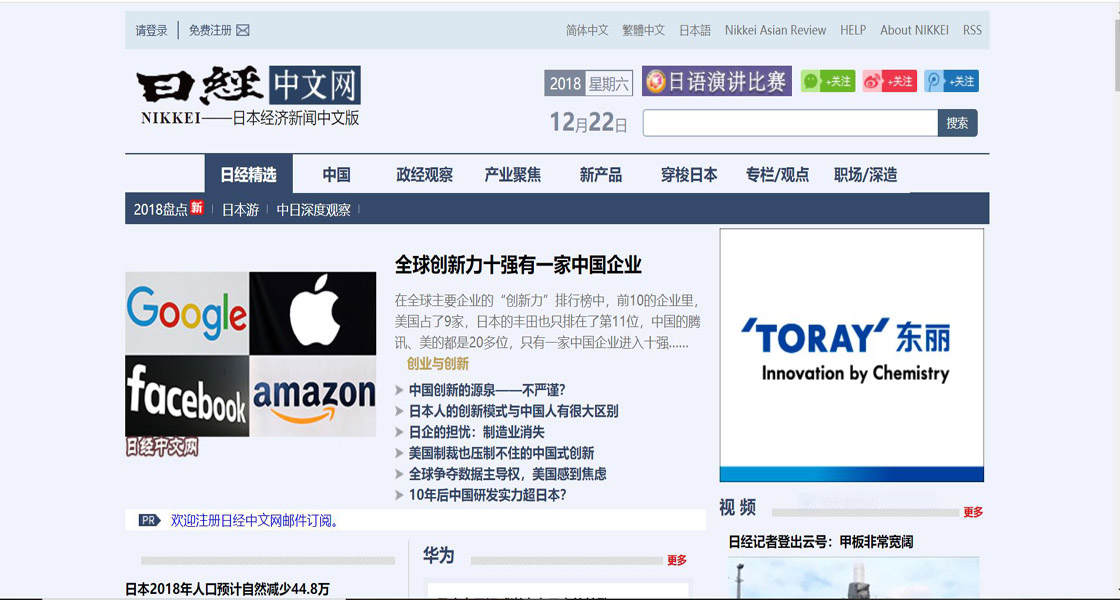This screenshot has width=1120, height=600.
Task: Switch language to 繁體中文
Action: (644, 30)
